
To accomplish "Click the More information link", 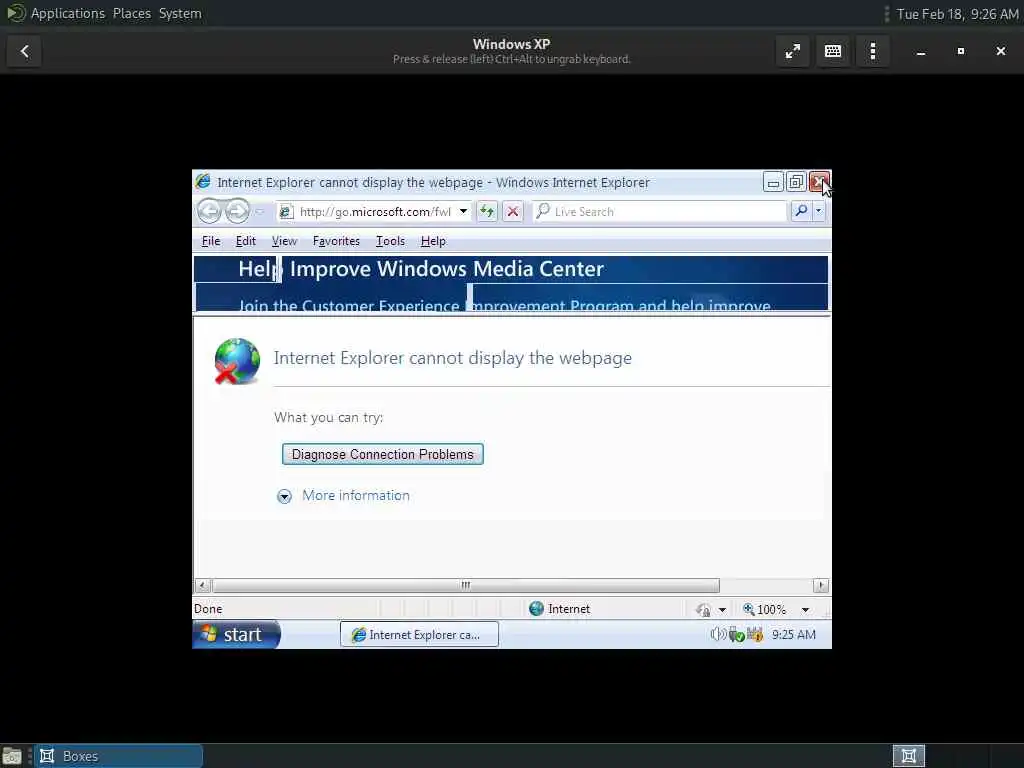I will 356,496.
